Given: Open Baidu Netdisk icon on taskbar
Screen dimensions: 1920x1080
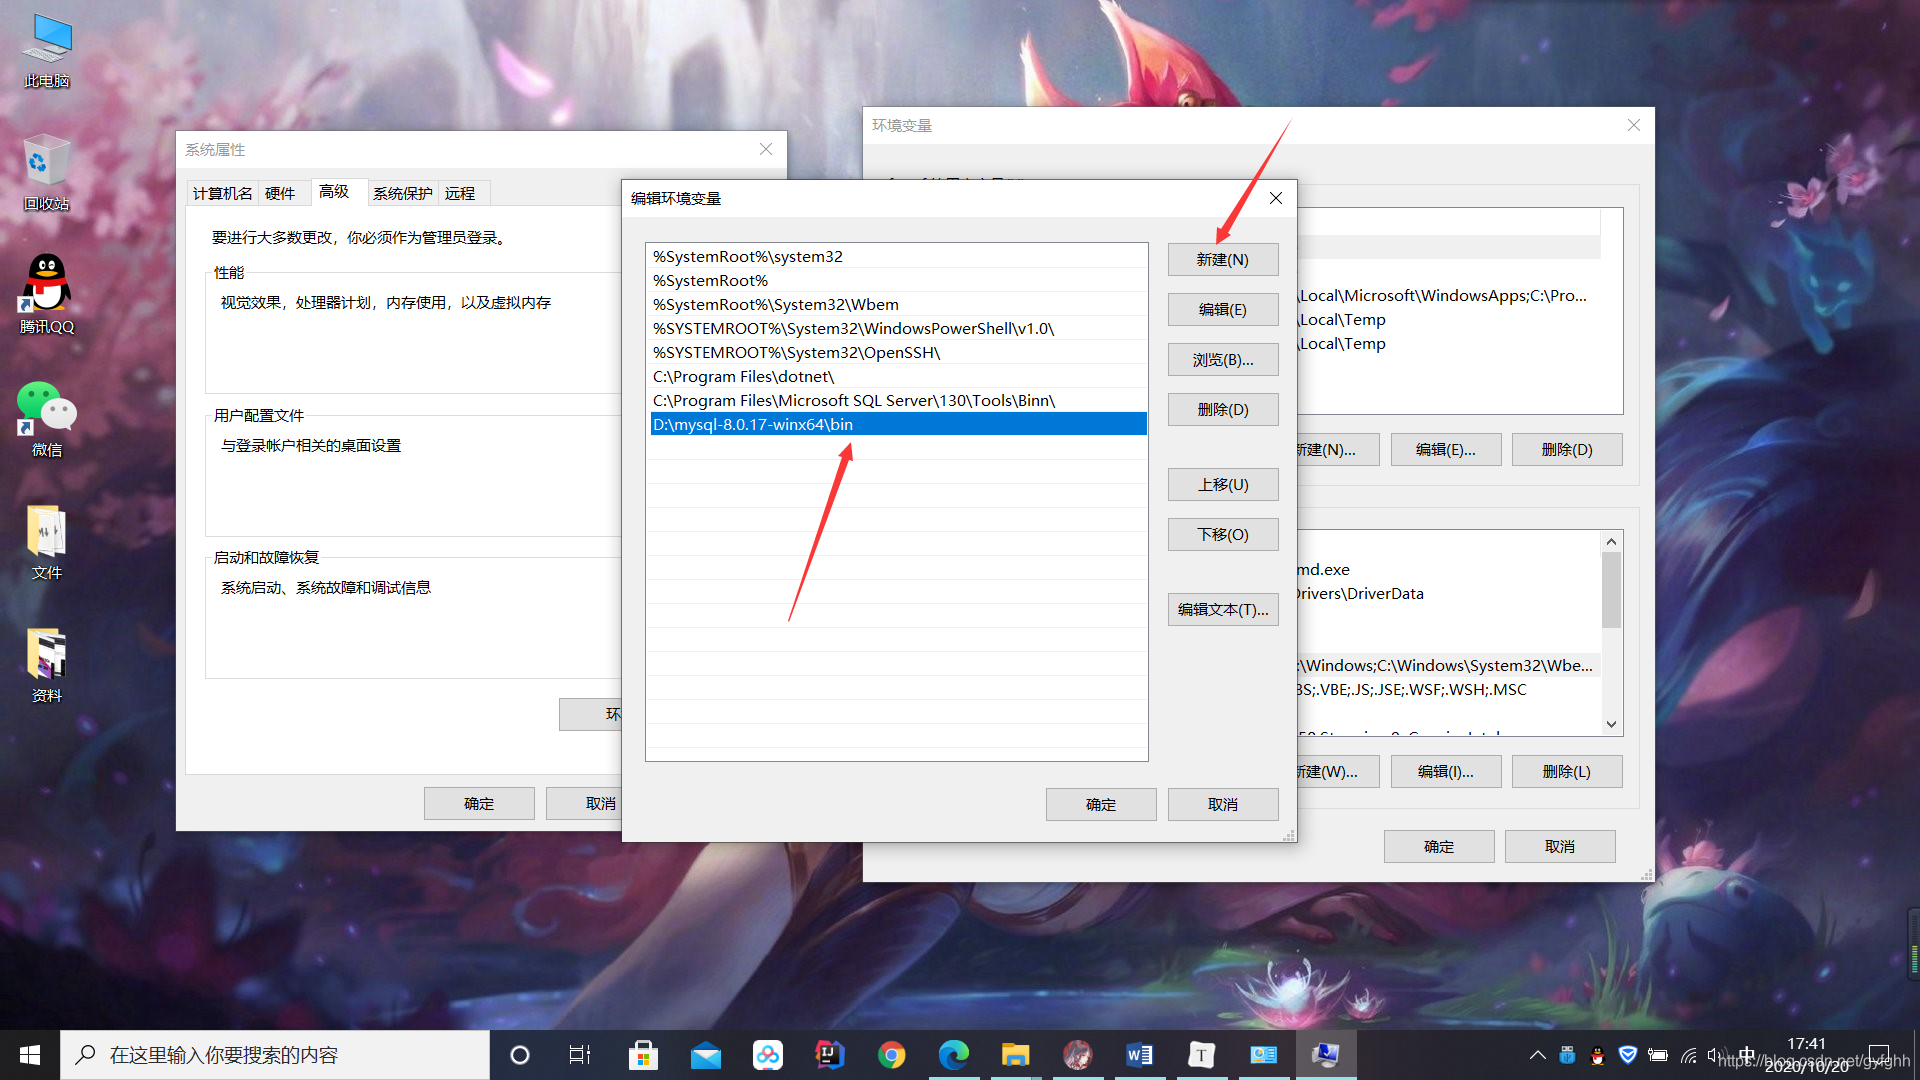Looking at the screenshot, I should [768, 1055].
